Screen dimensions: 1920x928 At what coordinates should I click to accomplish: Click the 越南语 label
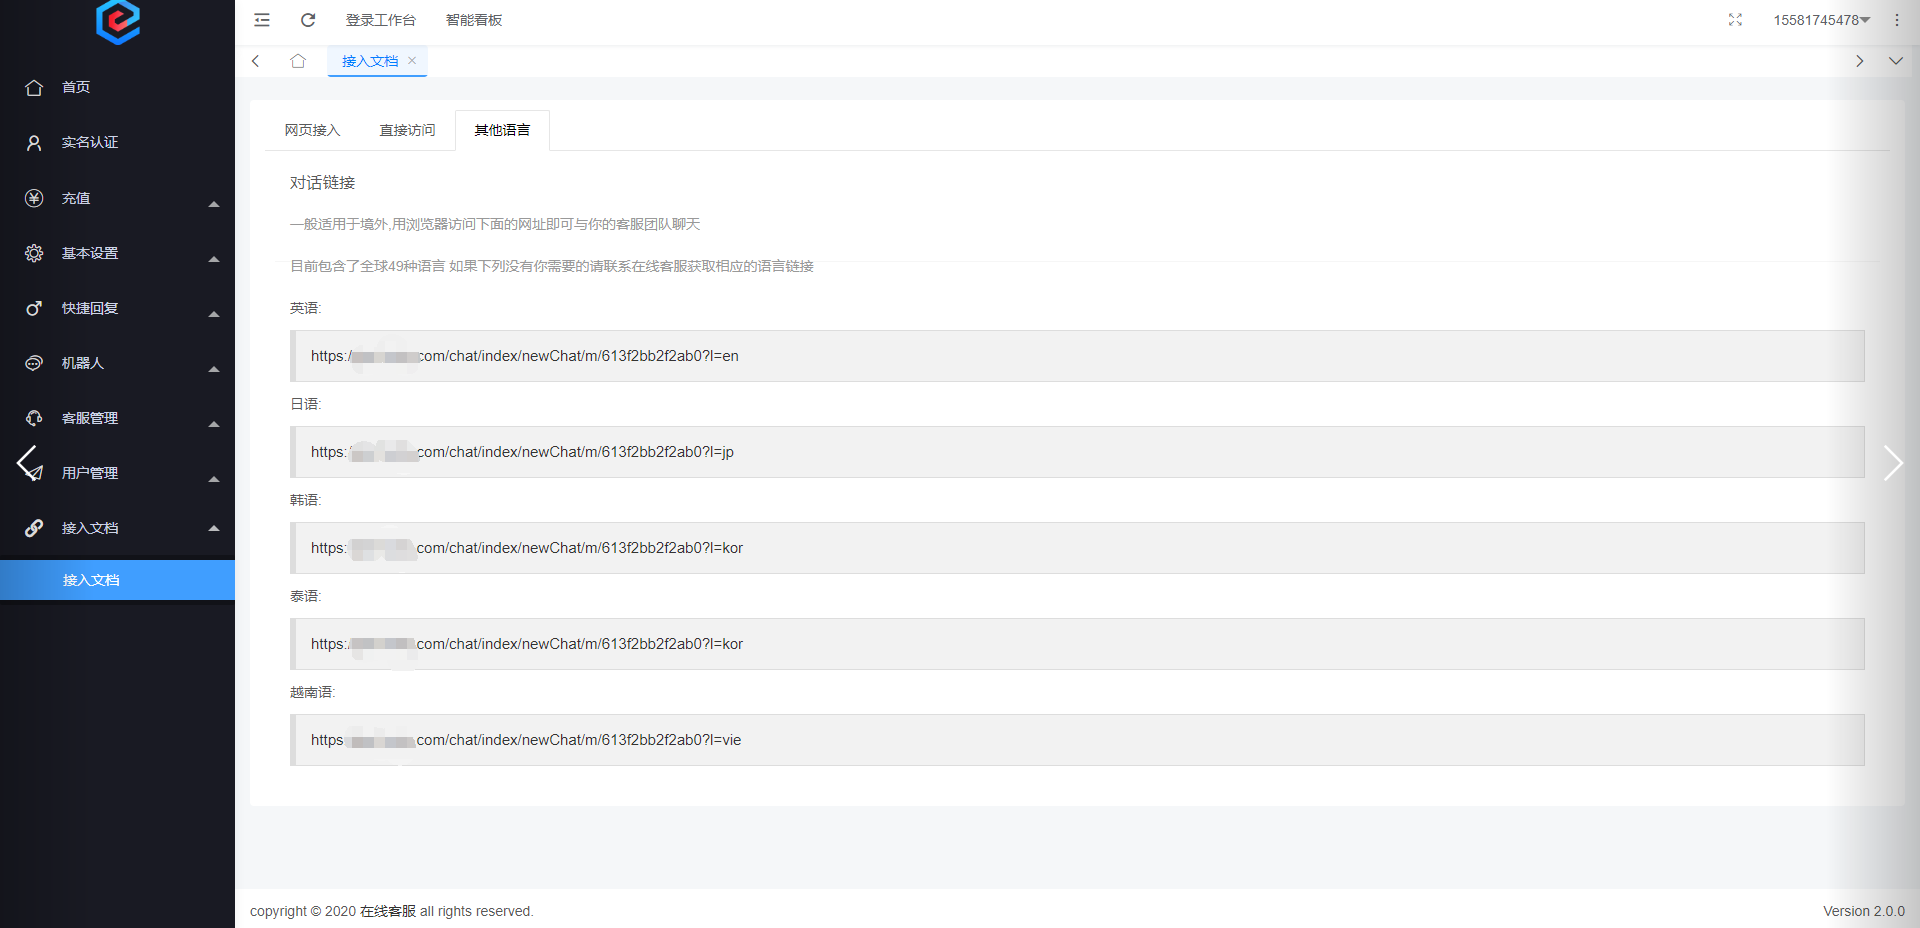(x=312, y=692)
